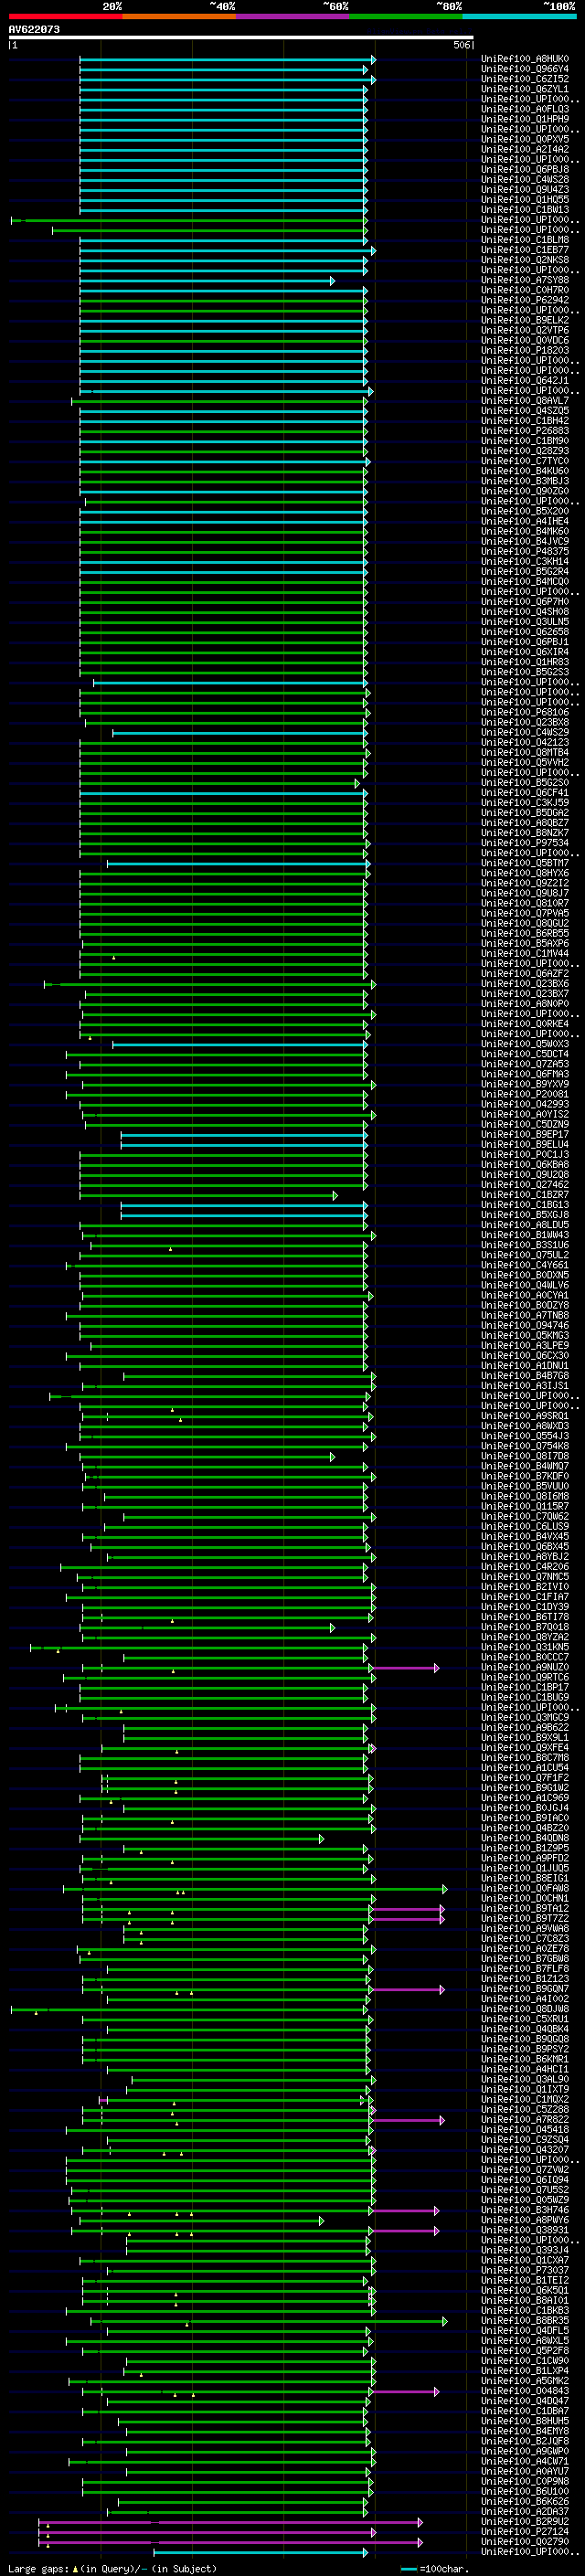
Task: Select the UniRef100_C1EB77 label
Action: point(525,250)
